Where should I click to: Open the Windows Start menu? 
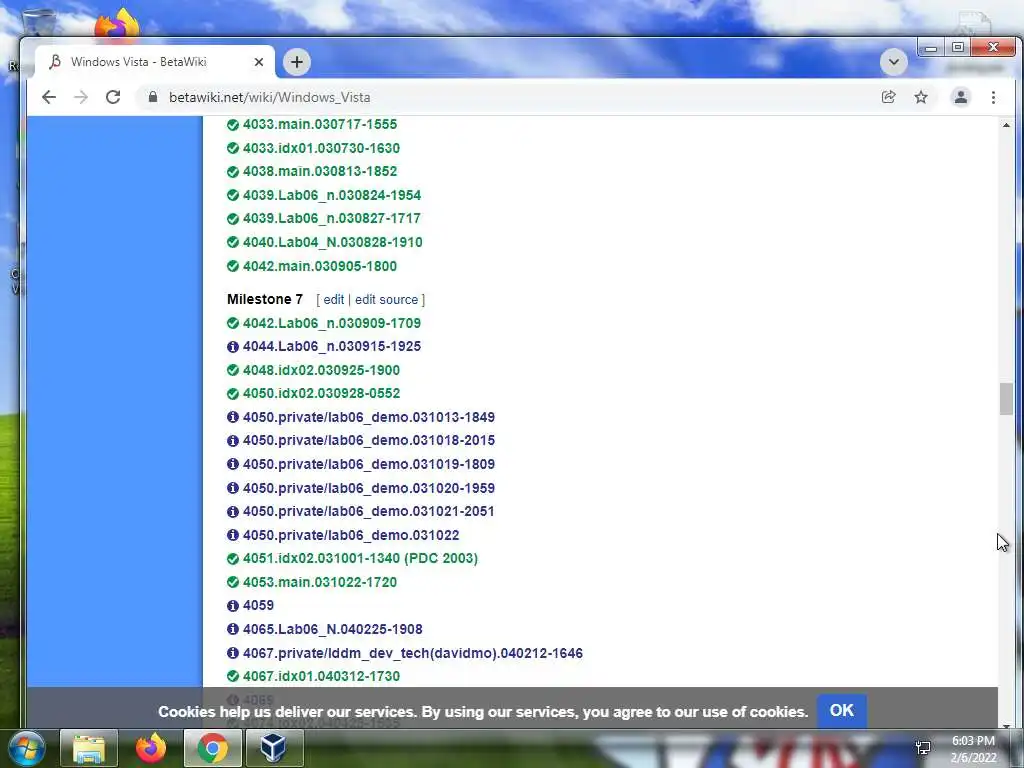(27, 748)
